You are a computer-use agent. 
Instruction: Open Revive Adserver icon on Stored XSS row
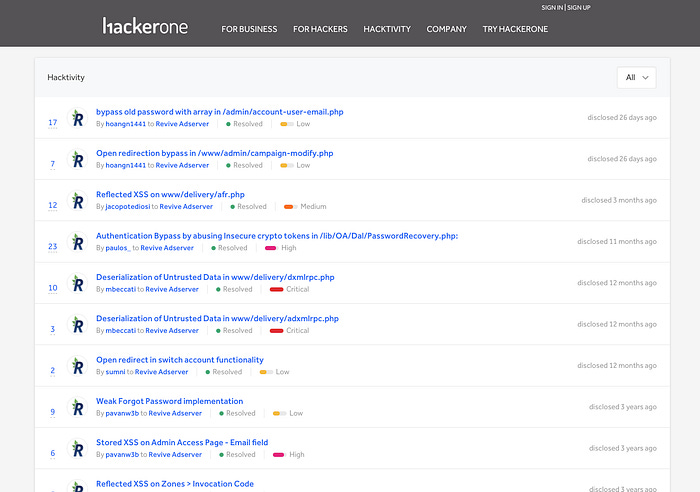pyautogui.click(x=77, y=449)
